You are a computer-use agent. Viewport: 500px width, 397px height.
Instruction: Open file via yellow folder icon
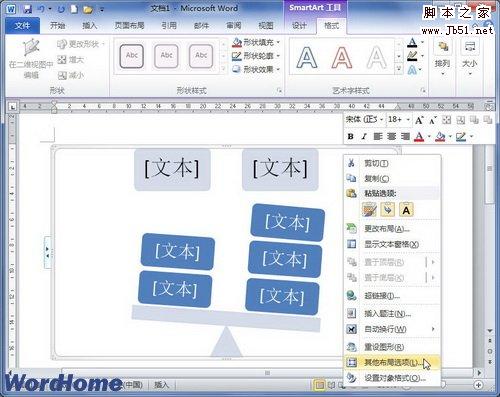pyautogui.click(x=88, y=9)
